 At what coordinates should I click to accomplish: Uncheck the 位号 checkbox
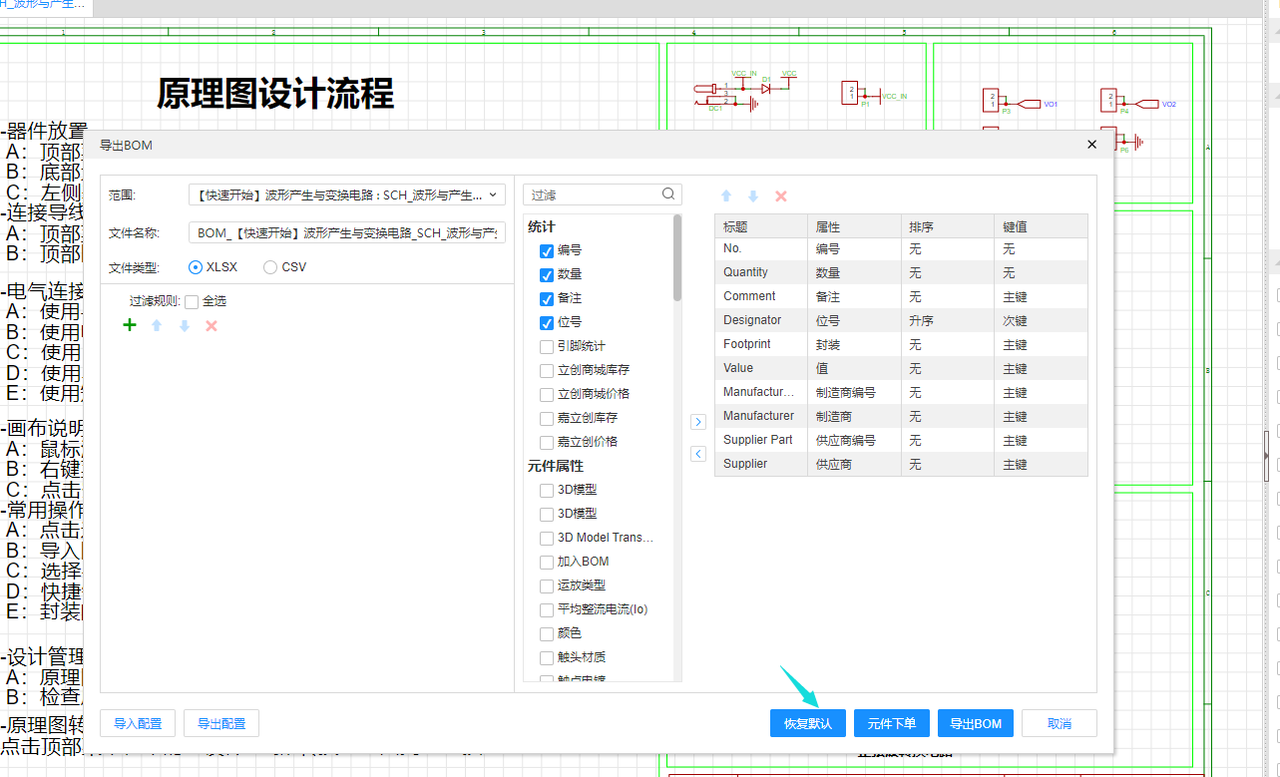(x=547, y=323)
